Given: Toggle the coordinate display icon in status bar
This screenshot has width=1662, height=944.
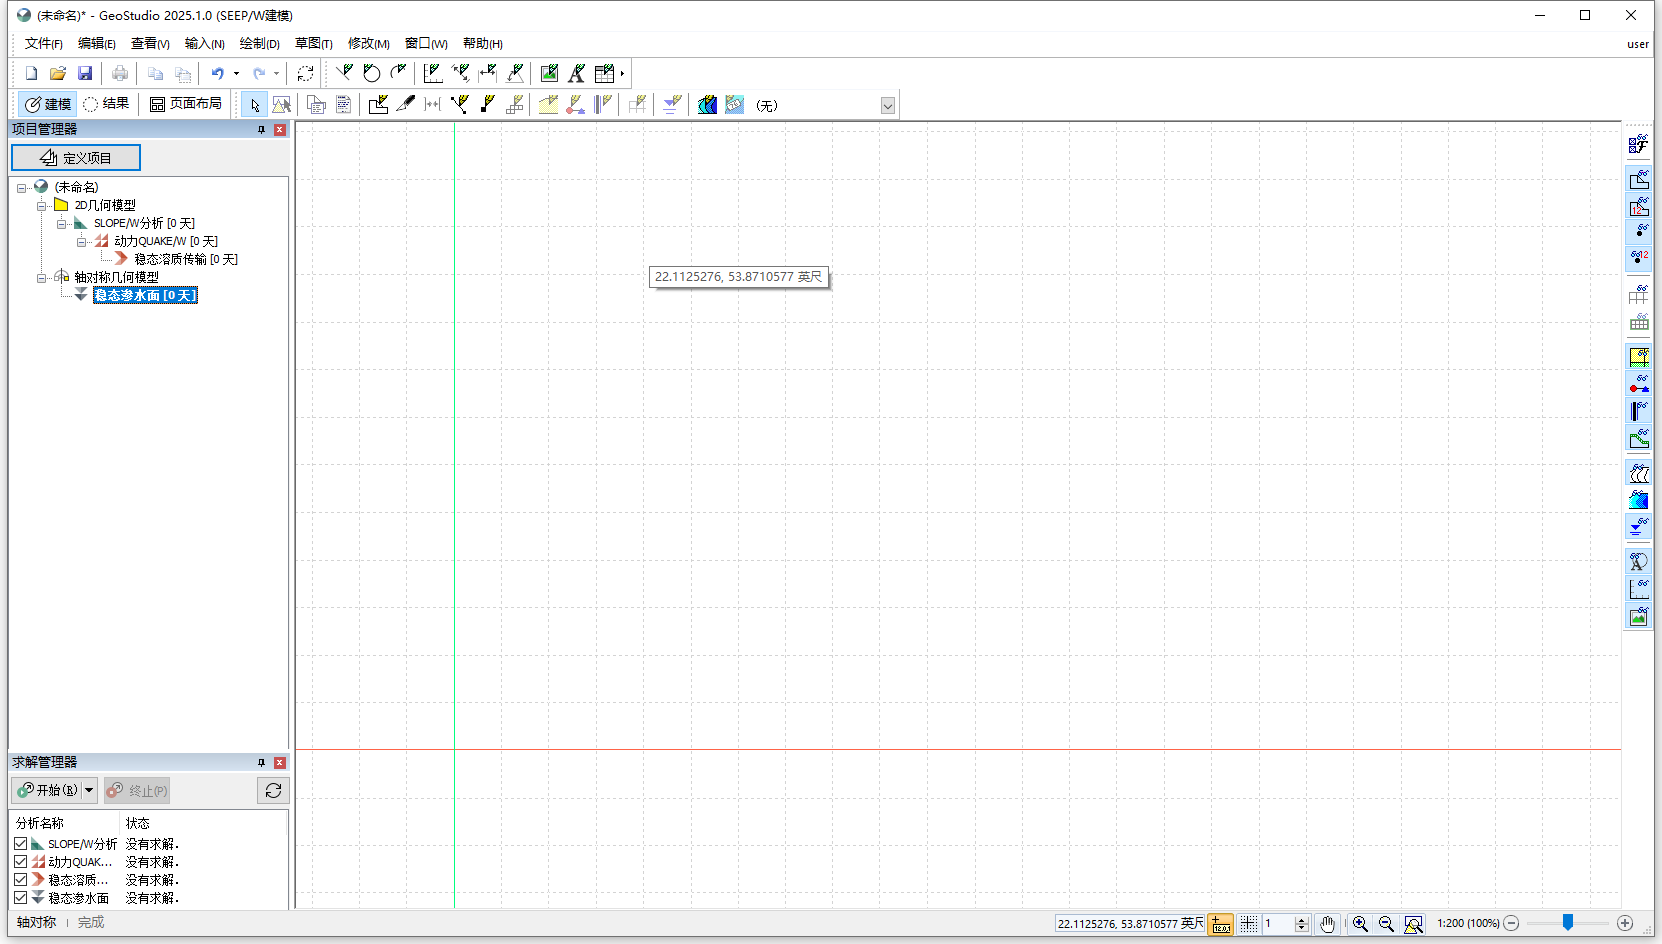Looking at the screenshot, I should (1221, 924).
